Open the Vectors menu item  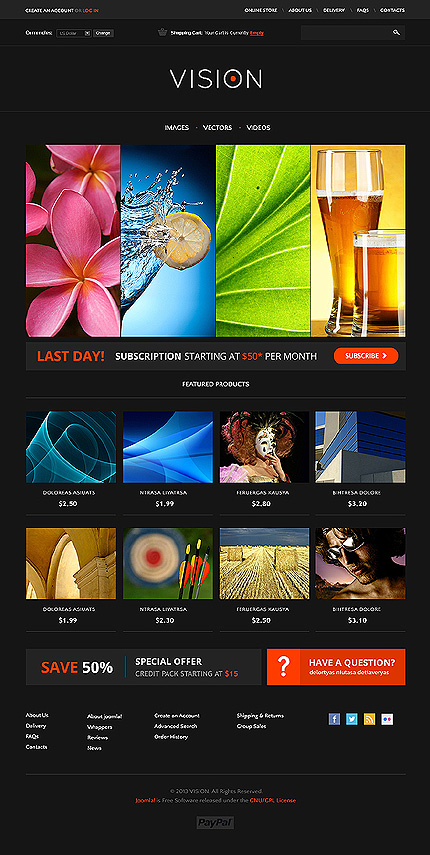tap(217, 128)
